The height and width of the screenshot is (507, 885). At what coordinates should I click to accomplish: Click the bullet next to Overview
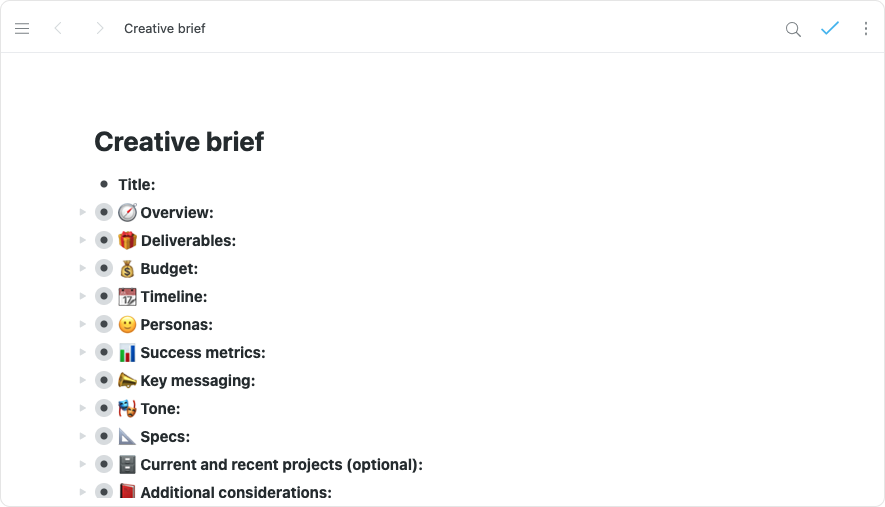click(x=104, y=213)
